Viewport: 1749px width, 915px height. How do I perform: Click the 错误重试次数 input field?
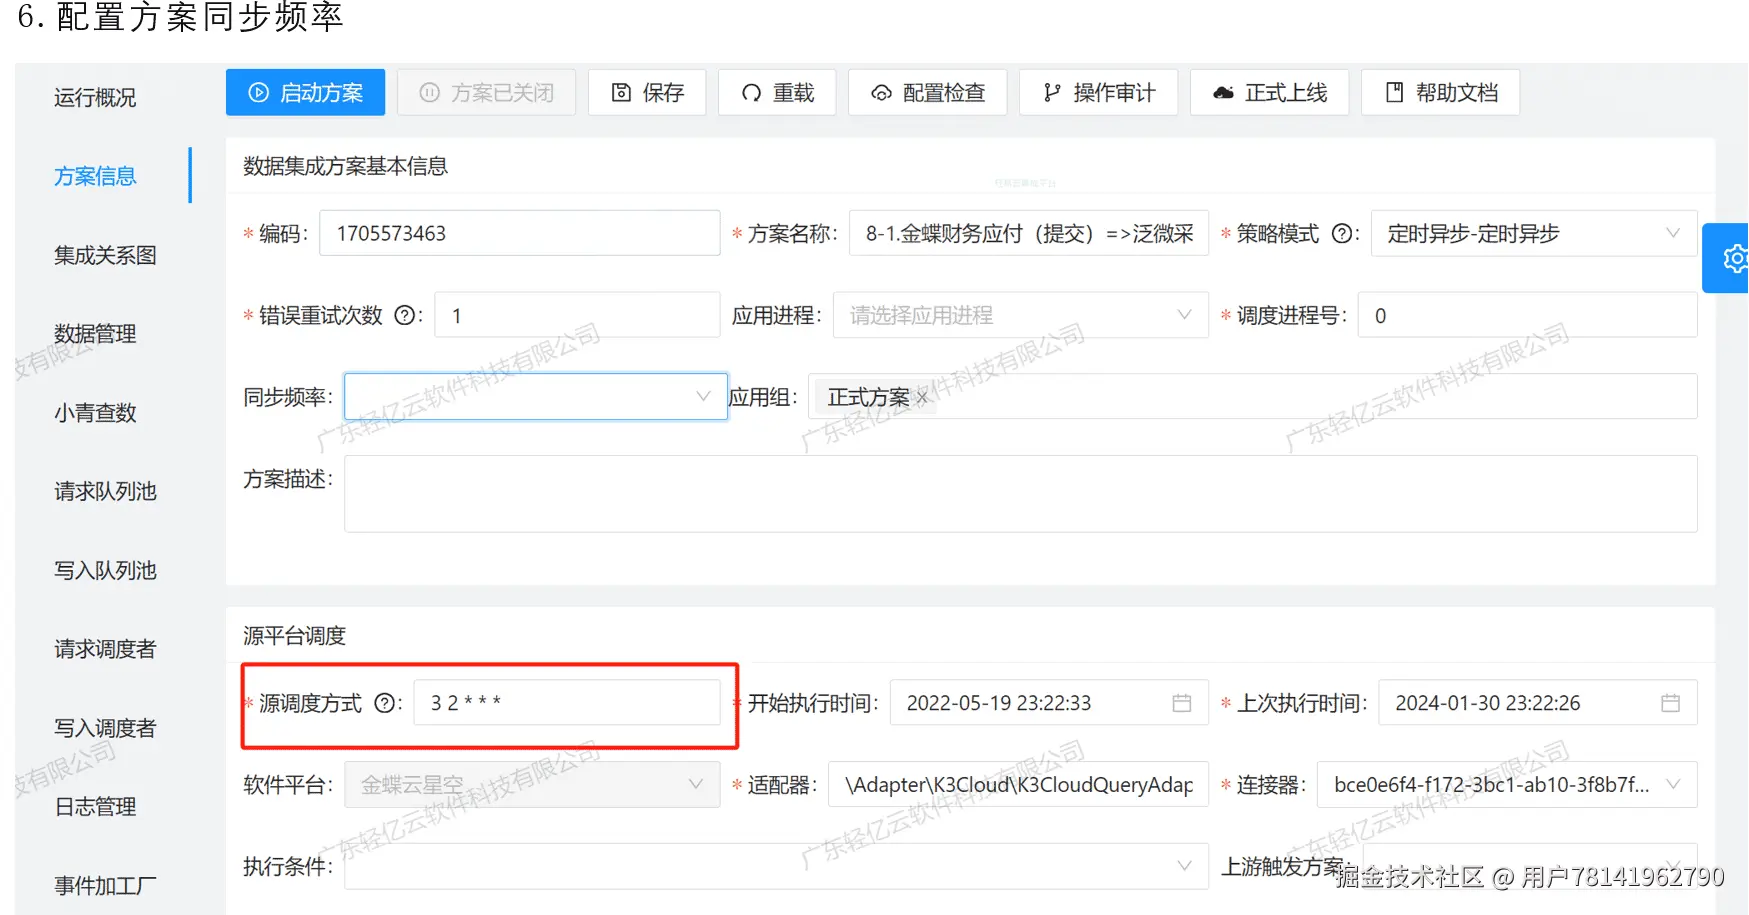pyautogui.click(x=577, y=316)
